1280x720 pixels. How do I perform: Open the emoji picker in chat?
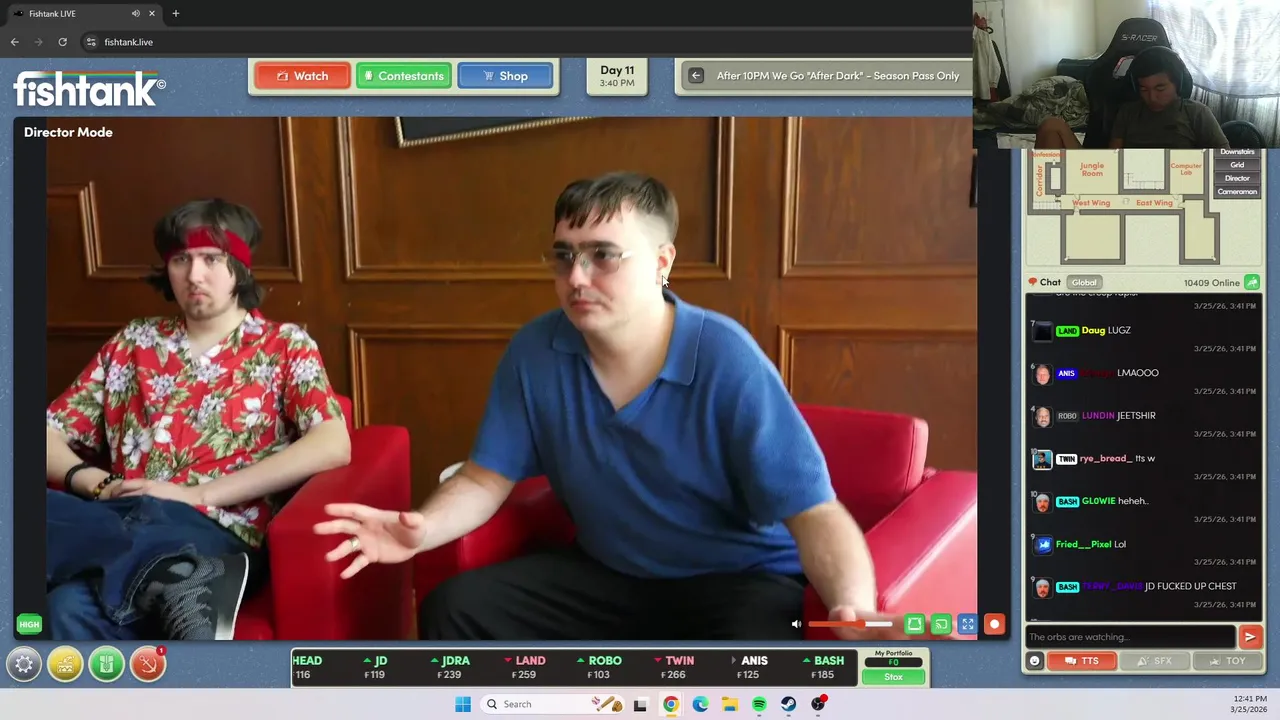[1035, 661]
